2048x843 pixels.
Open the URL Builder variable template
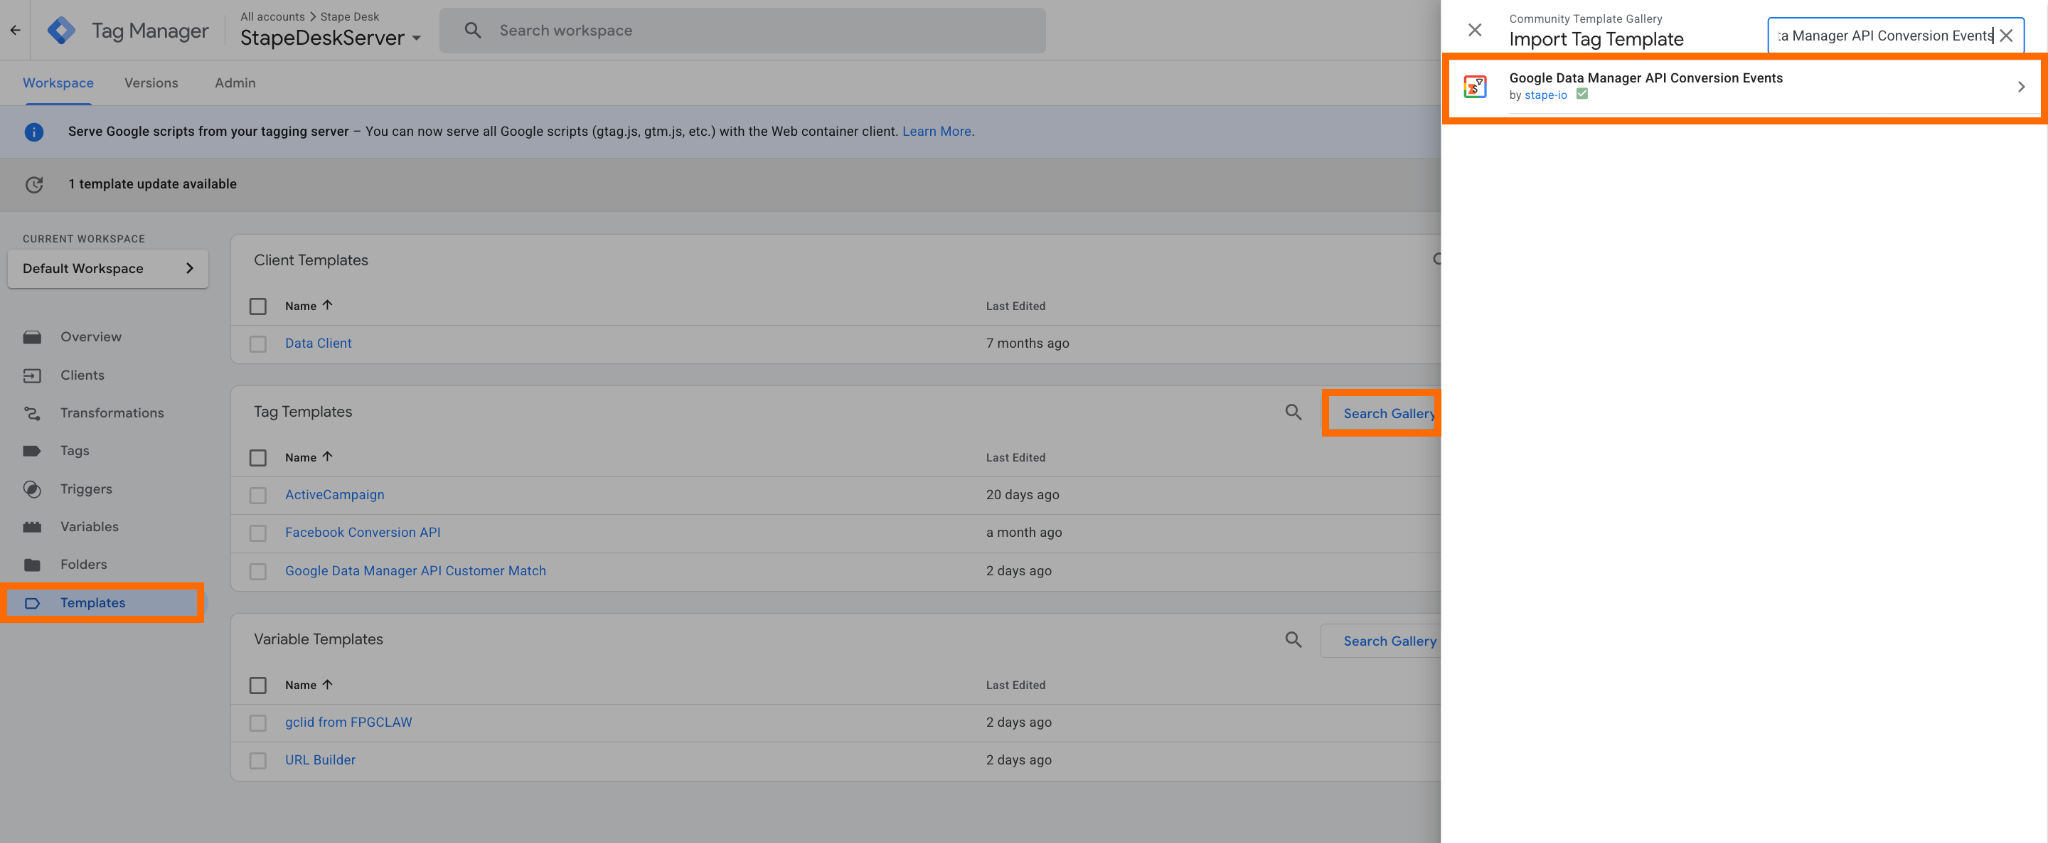pyautogui.click(x=320, y=760)
